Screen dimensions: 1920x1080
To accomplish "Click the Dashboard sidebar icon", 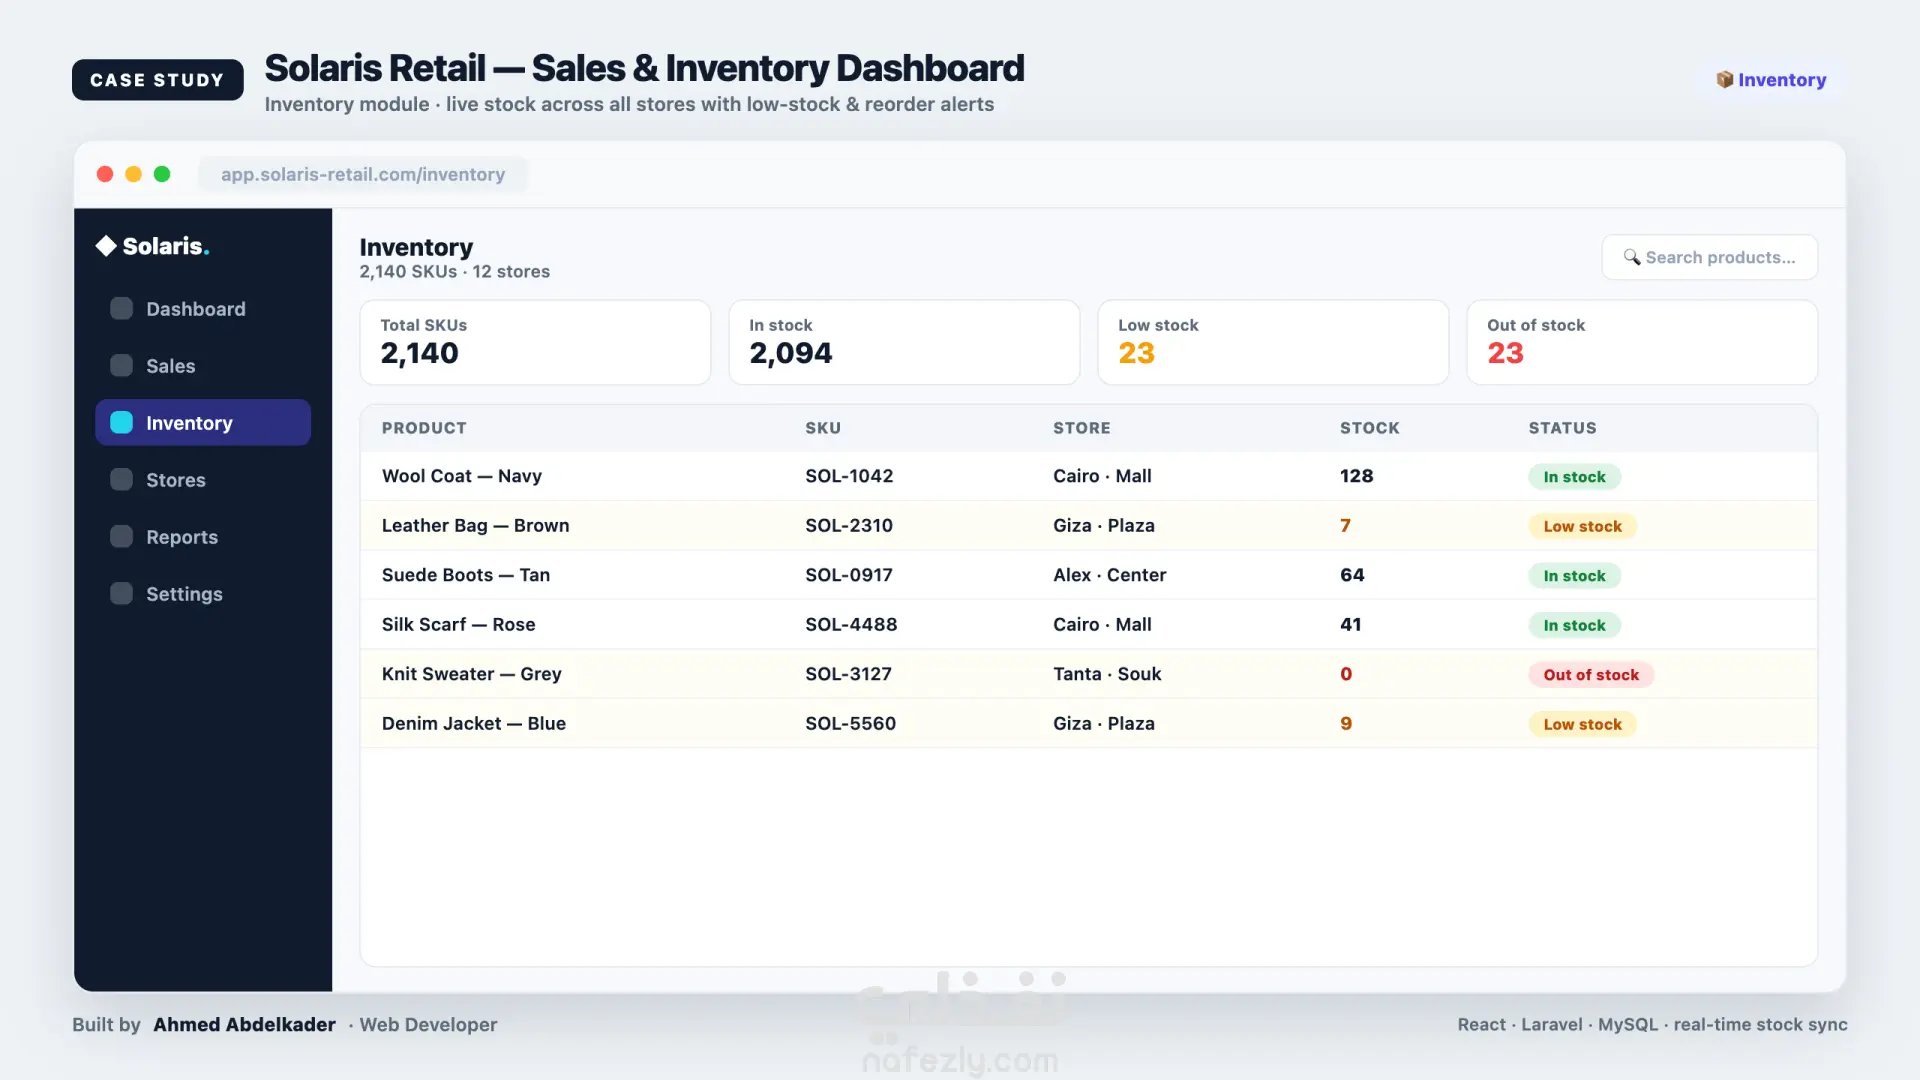I will point(121,309).
